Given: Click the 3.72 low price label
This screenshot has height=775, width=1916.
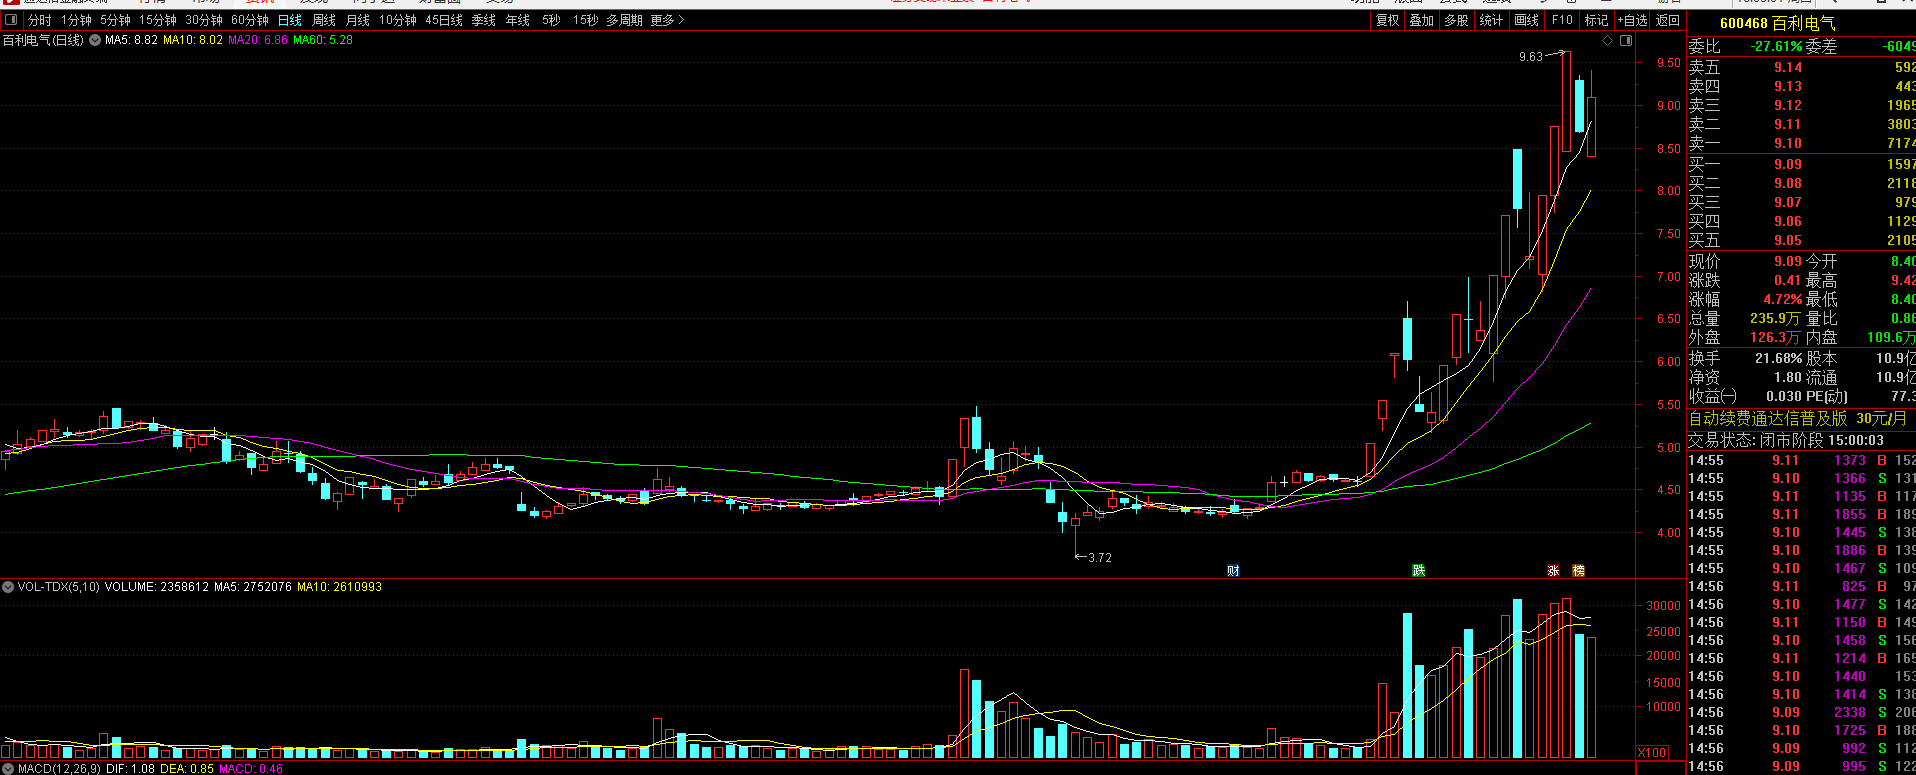Looking at the screenshot, I should coord(1099,558).
